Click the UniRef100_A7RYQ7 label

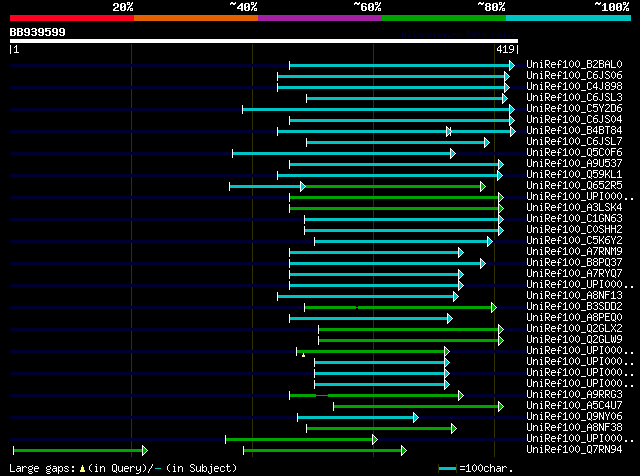click(x=574, y=274)
